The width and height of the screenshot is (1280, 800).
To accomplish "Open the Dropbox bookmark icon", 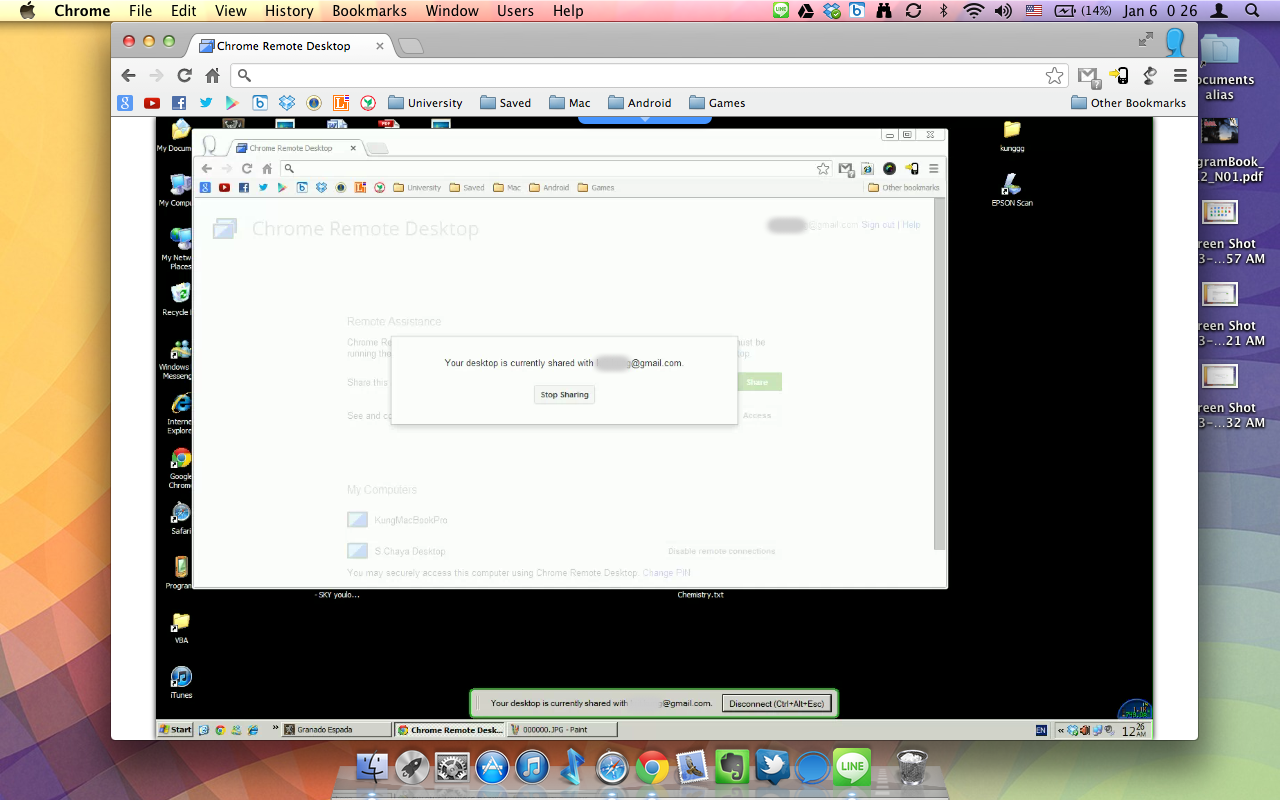I will point(287,103).
